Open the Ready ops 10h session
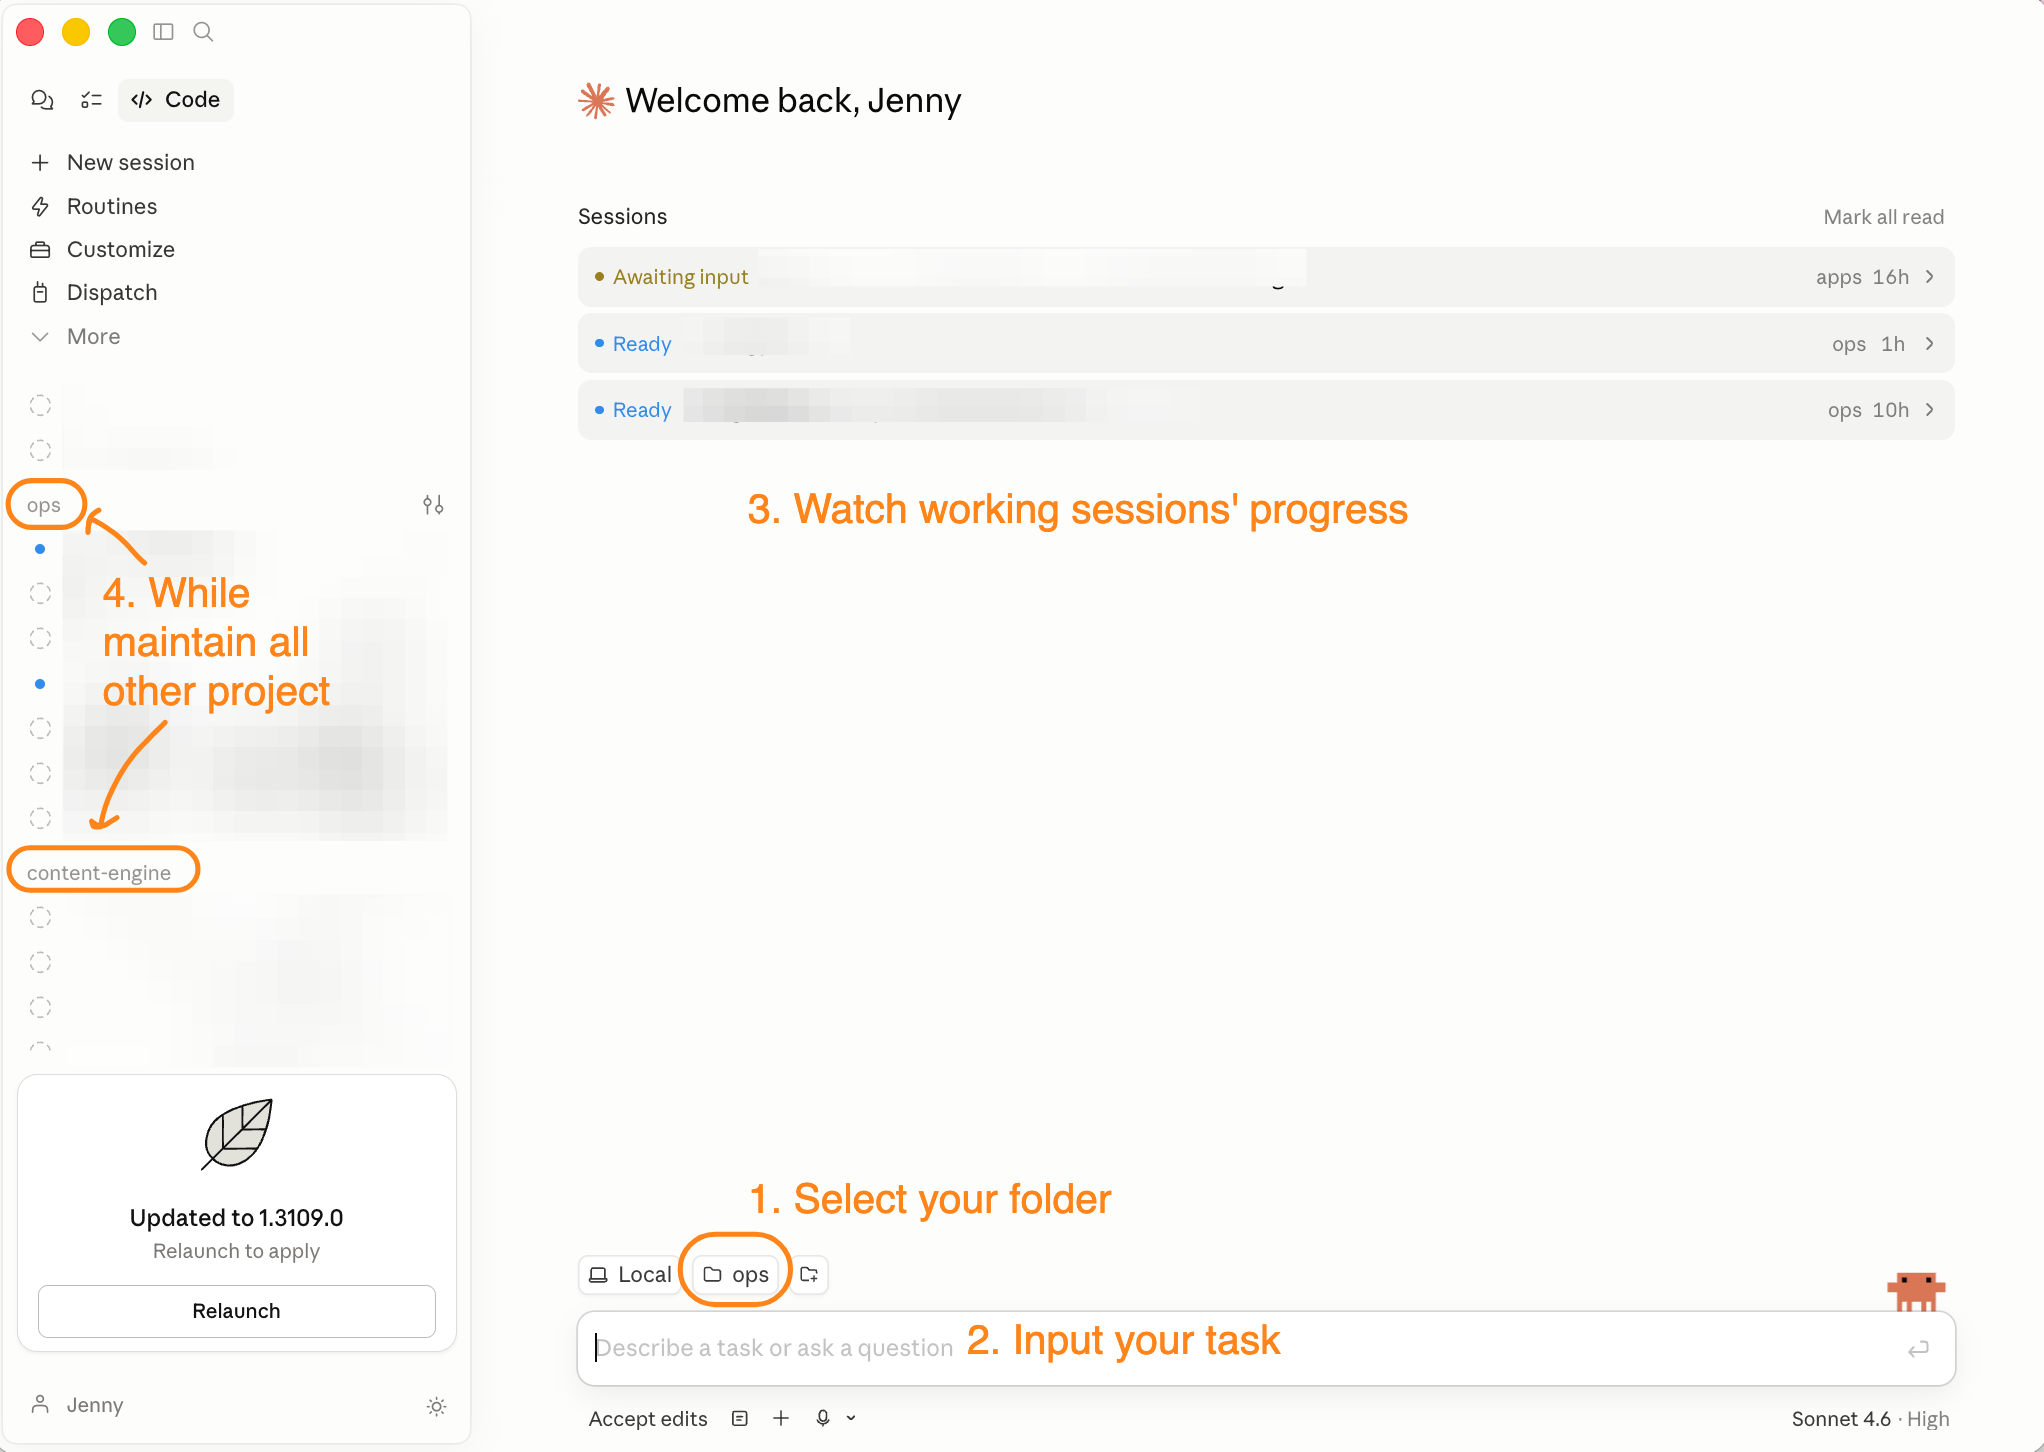The image size is (2044, 1452). point(1266,410)
